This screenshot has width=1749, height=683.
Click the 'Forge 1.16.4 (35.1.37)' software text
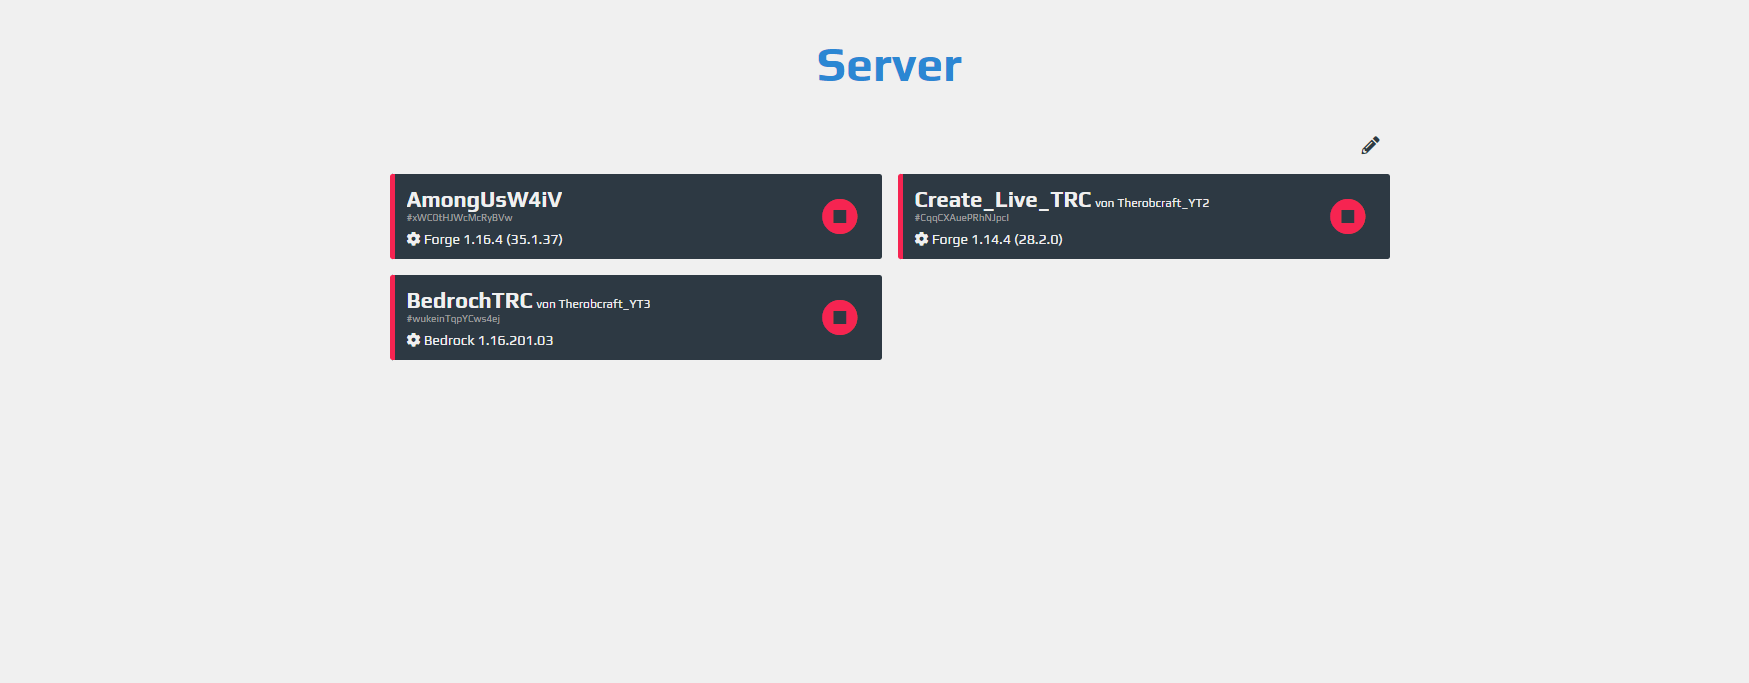click(493, 240)
